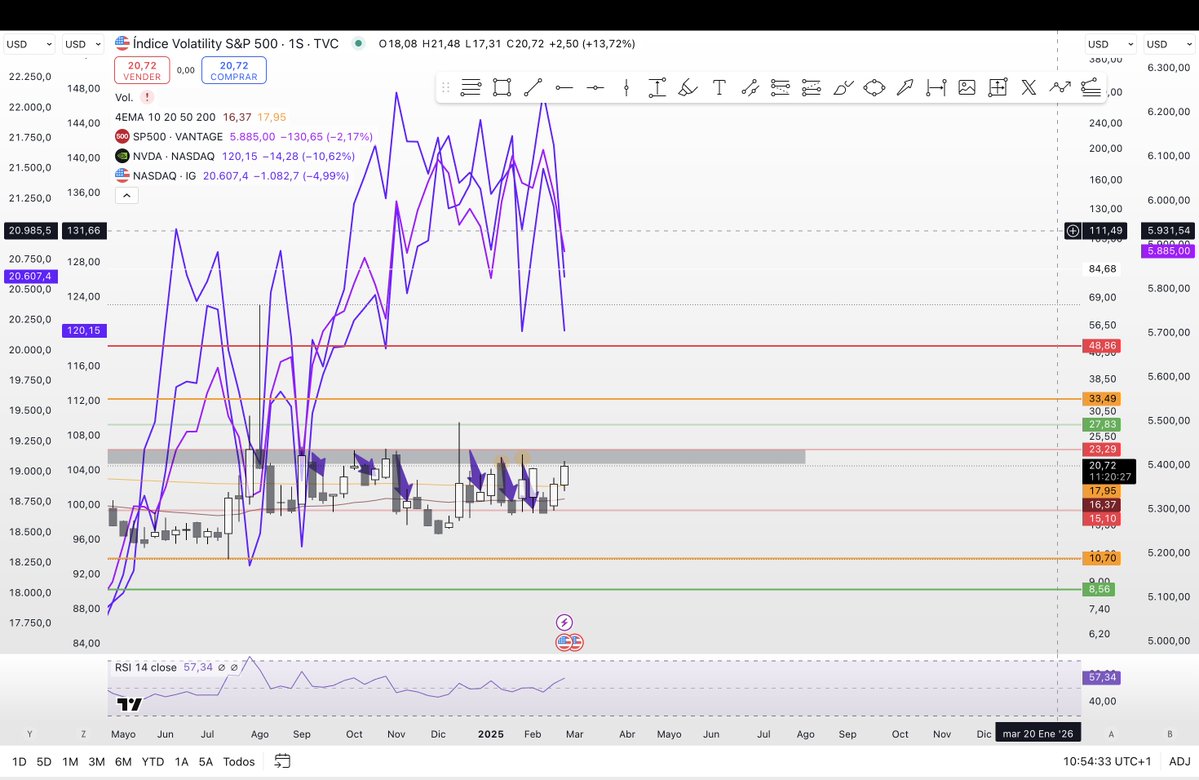Select the Fibonacci Extension tool
1199x780 pixels.
[811, 88]
